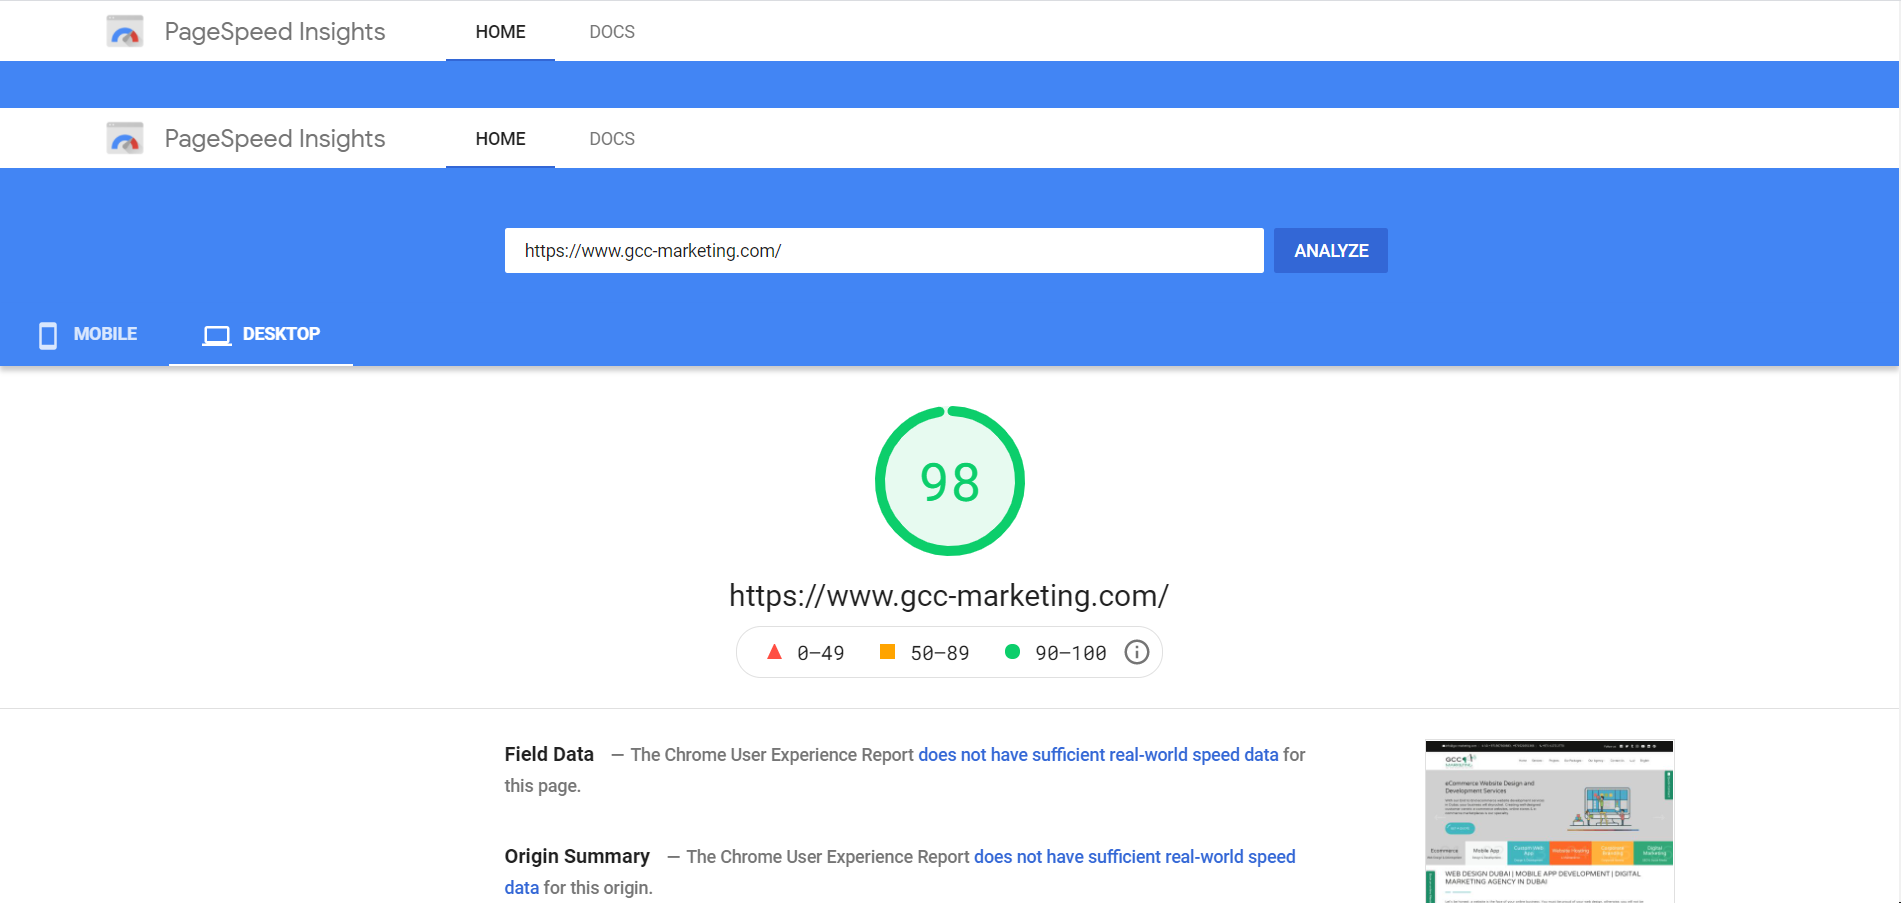The image size is (1901, 903).
Task: Click the ANALYZE button
Action: (x=1331, y=250)
